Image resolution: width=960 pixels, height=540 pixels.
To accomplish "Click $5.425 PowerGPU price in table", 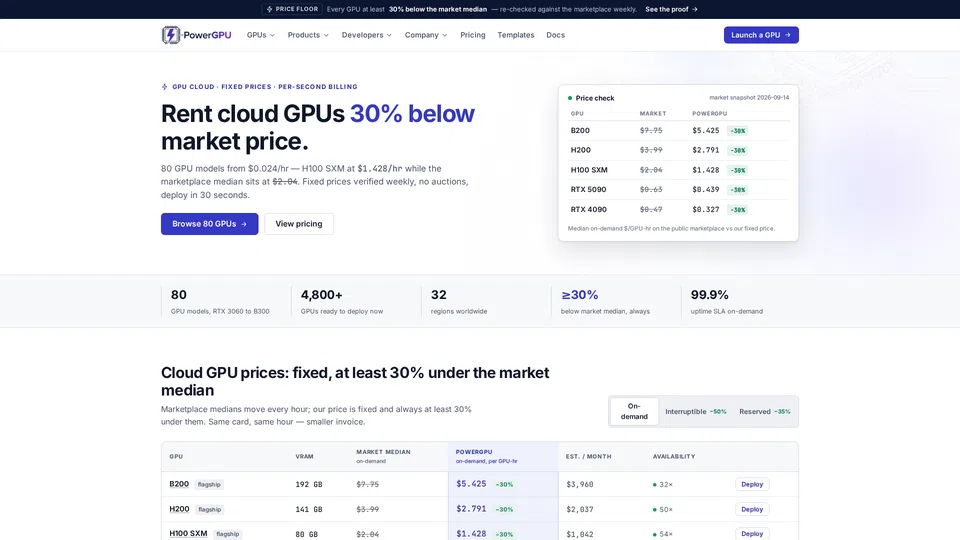I will click(x=471, y=484).
